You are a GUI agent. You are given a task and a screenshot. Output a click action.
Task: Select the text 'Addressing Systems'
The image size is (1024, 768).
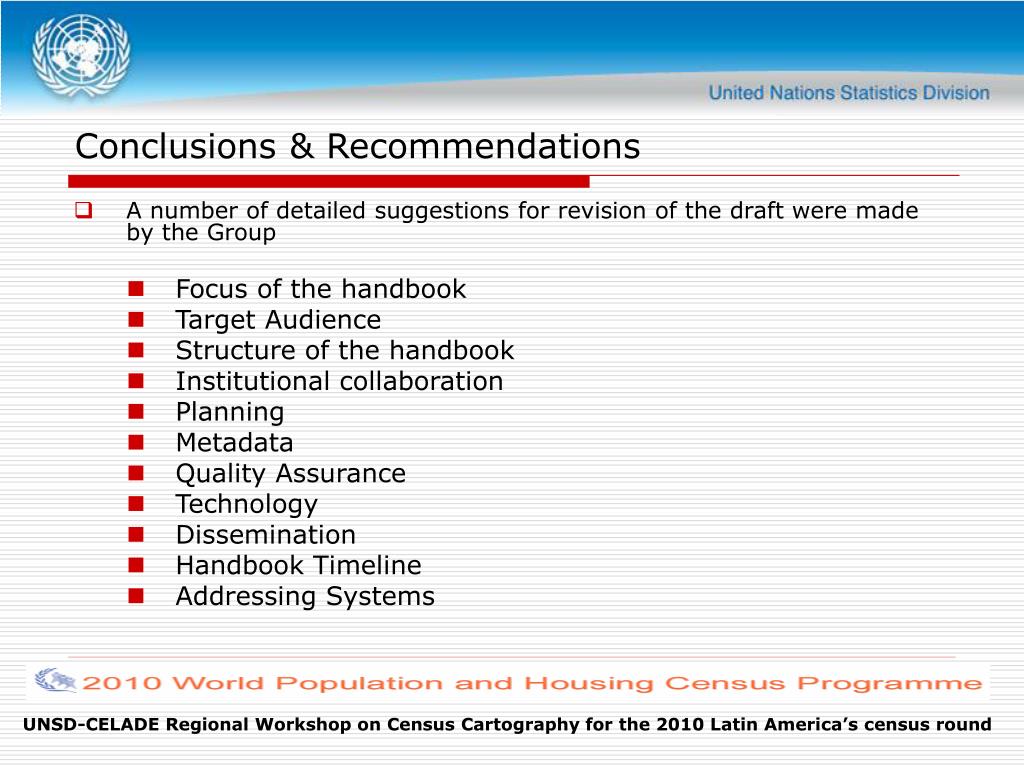[305, 596]
